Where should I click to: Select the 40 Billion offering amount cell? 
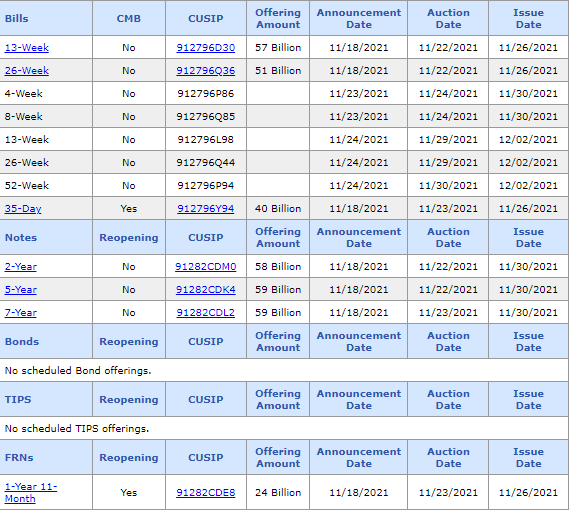click(x=278, y=209)
